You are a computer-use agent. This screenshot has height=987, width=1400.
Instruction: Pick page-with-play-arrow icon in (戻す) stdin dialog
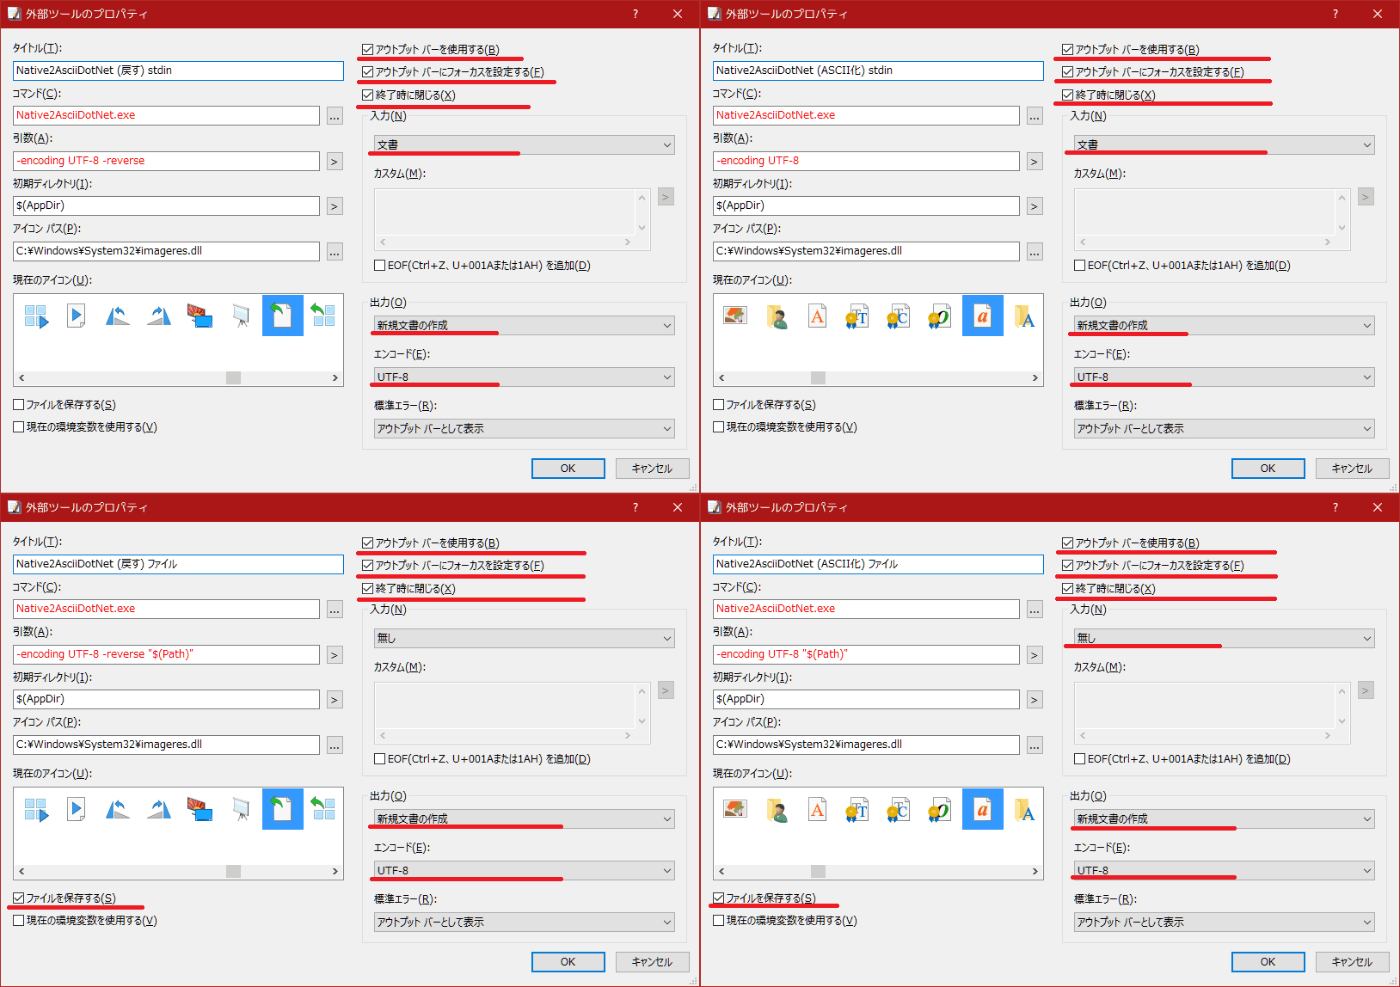point(76,316)
